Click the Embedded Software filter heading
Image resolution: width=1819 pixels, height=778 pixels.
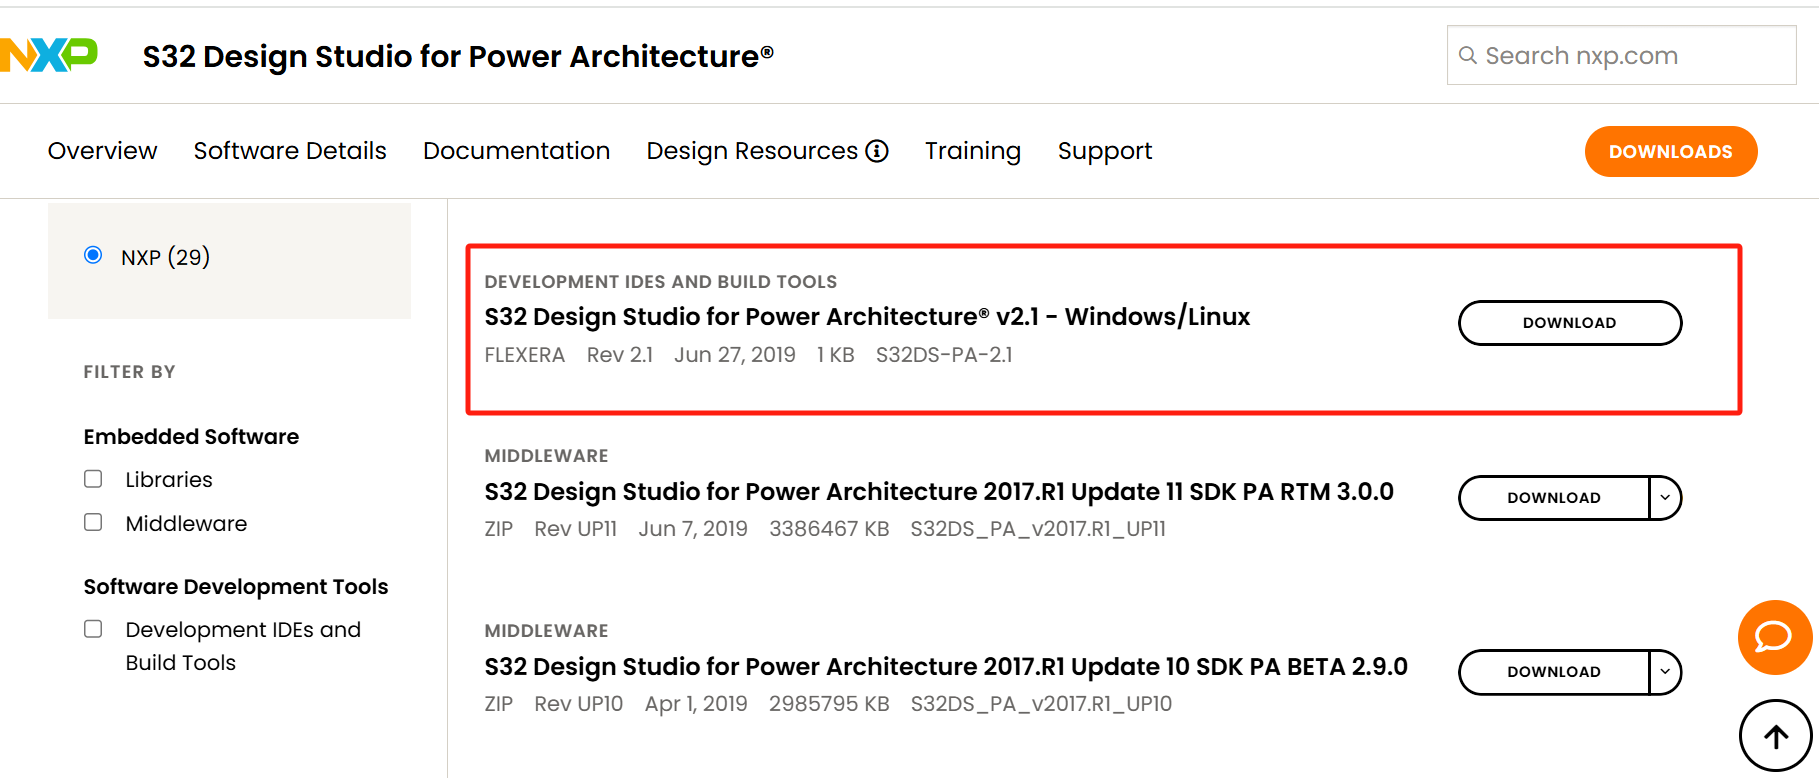(191, 437)
